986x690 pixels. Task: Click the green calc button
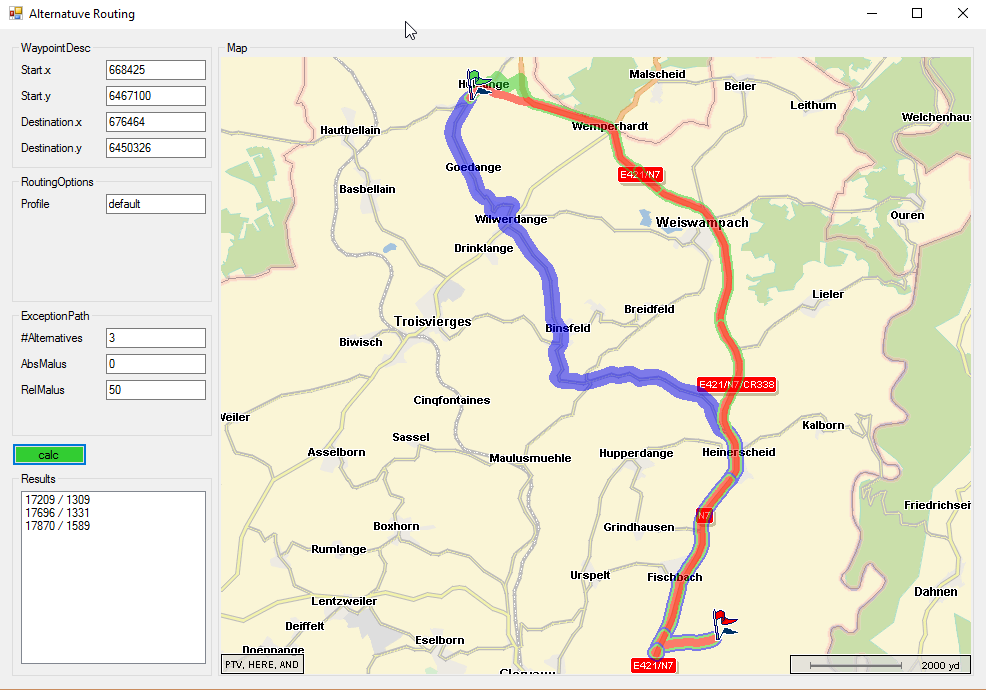click(x=49, y=455)
